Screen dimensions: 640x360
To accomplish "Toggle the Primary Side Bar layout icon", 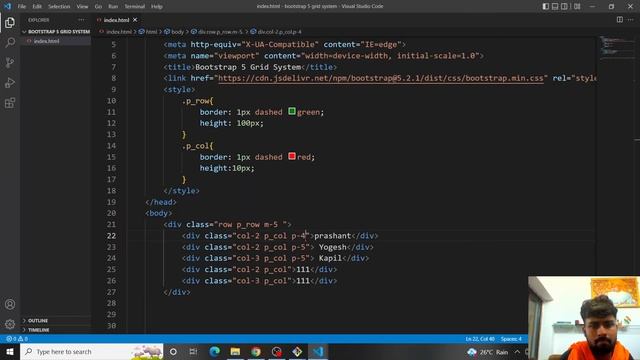I will (546, 6).
